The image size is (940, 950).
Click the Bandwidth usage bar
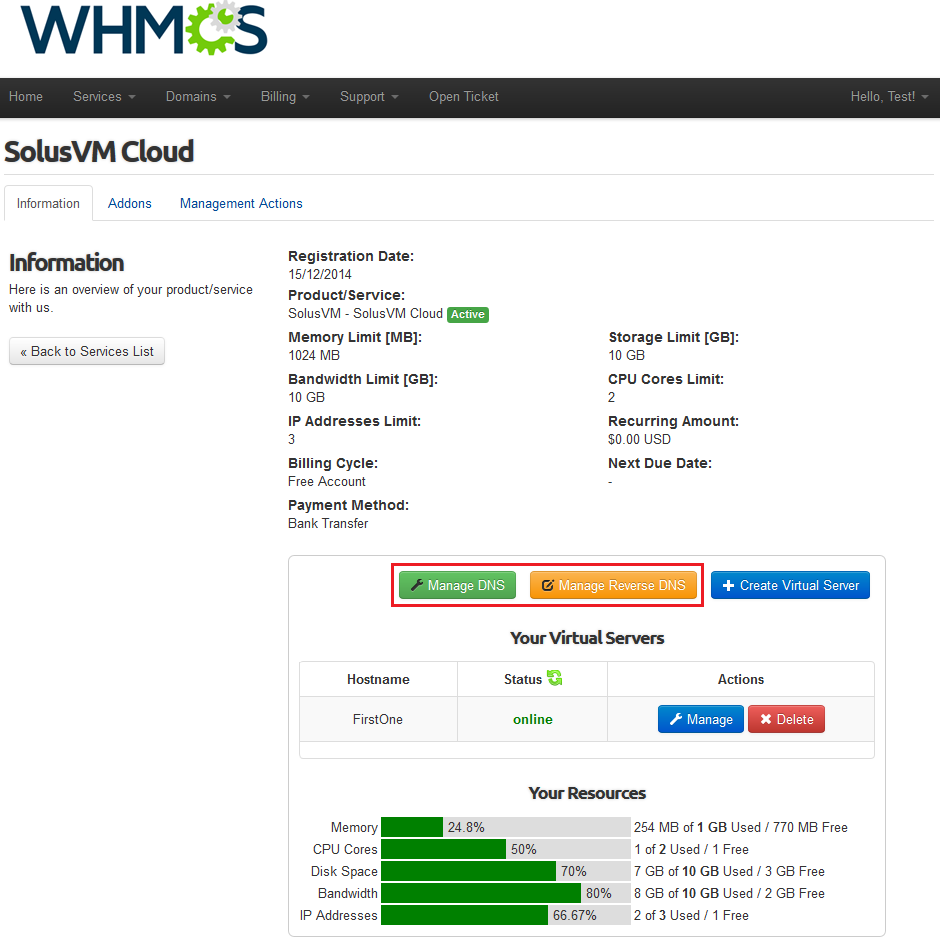point(505,894)
